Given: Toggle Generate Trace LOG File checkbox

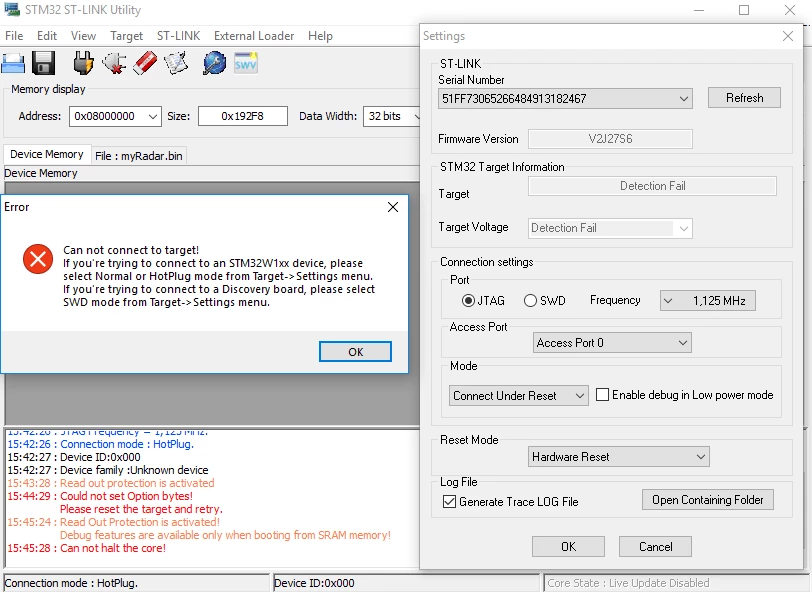Looking at the screenshot, I should click(450, 502).
